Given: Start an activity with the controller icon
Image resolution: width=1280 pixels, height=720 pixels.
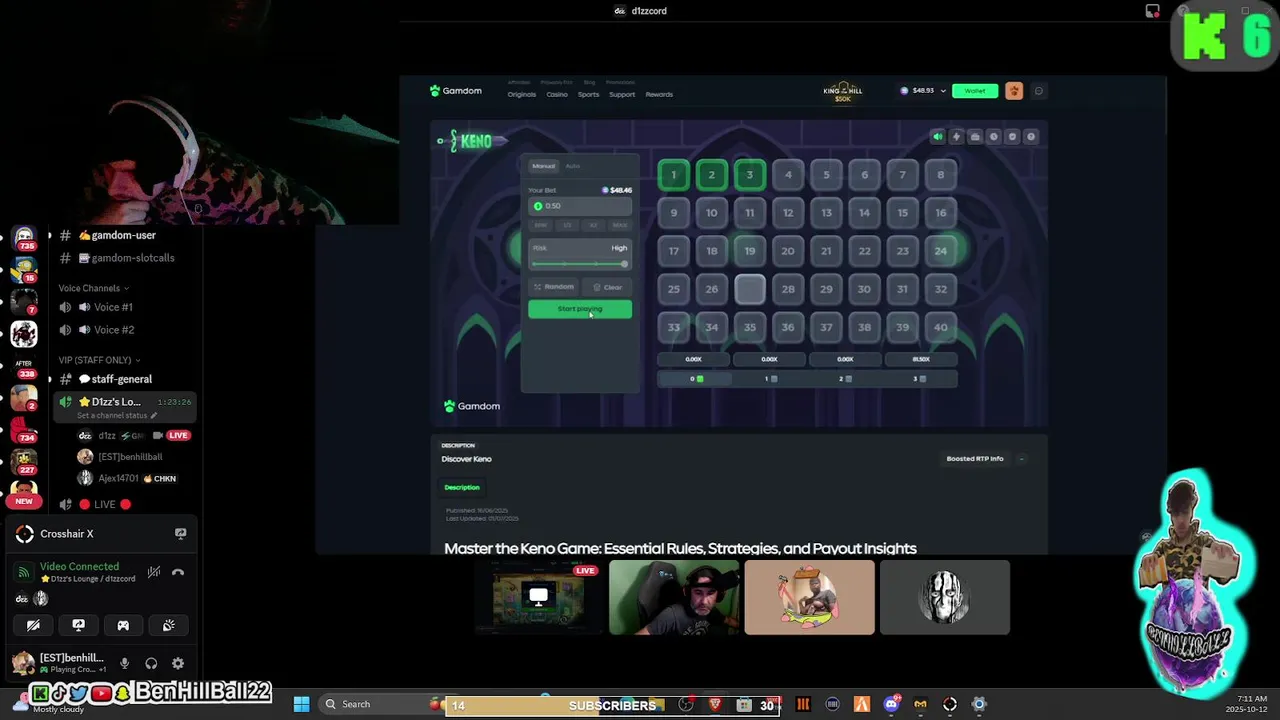Looking at the screenshot, I should click(123, 625).
